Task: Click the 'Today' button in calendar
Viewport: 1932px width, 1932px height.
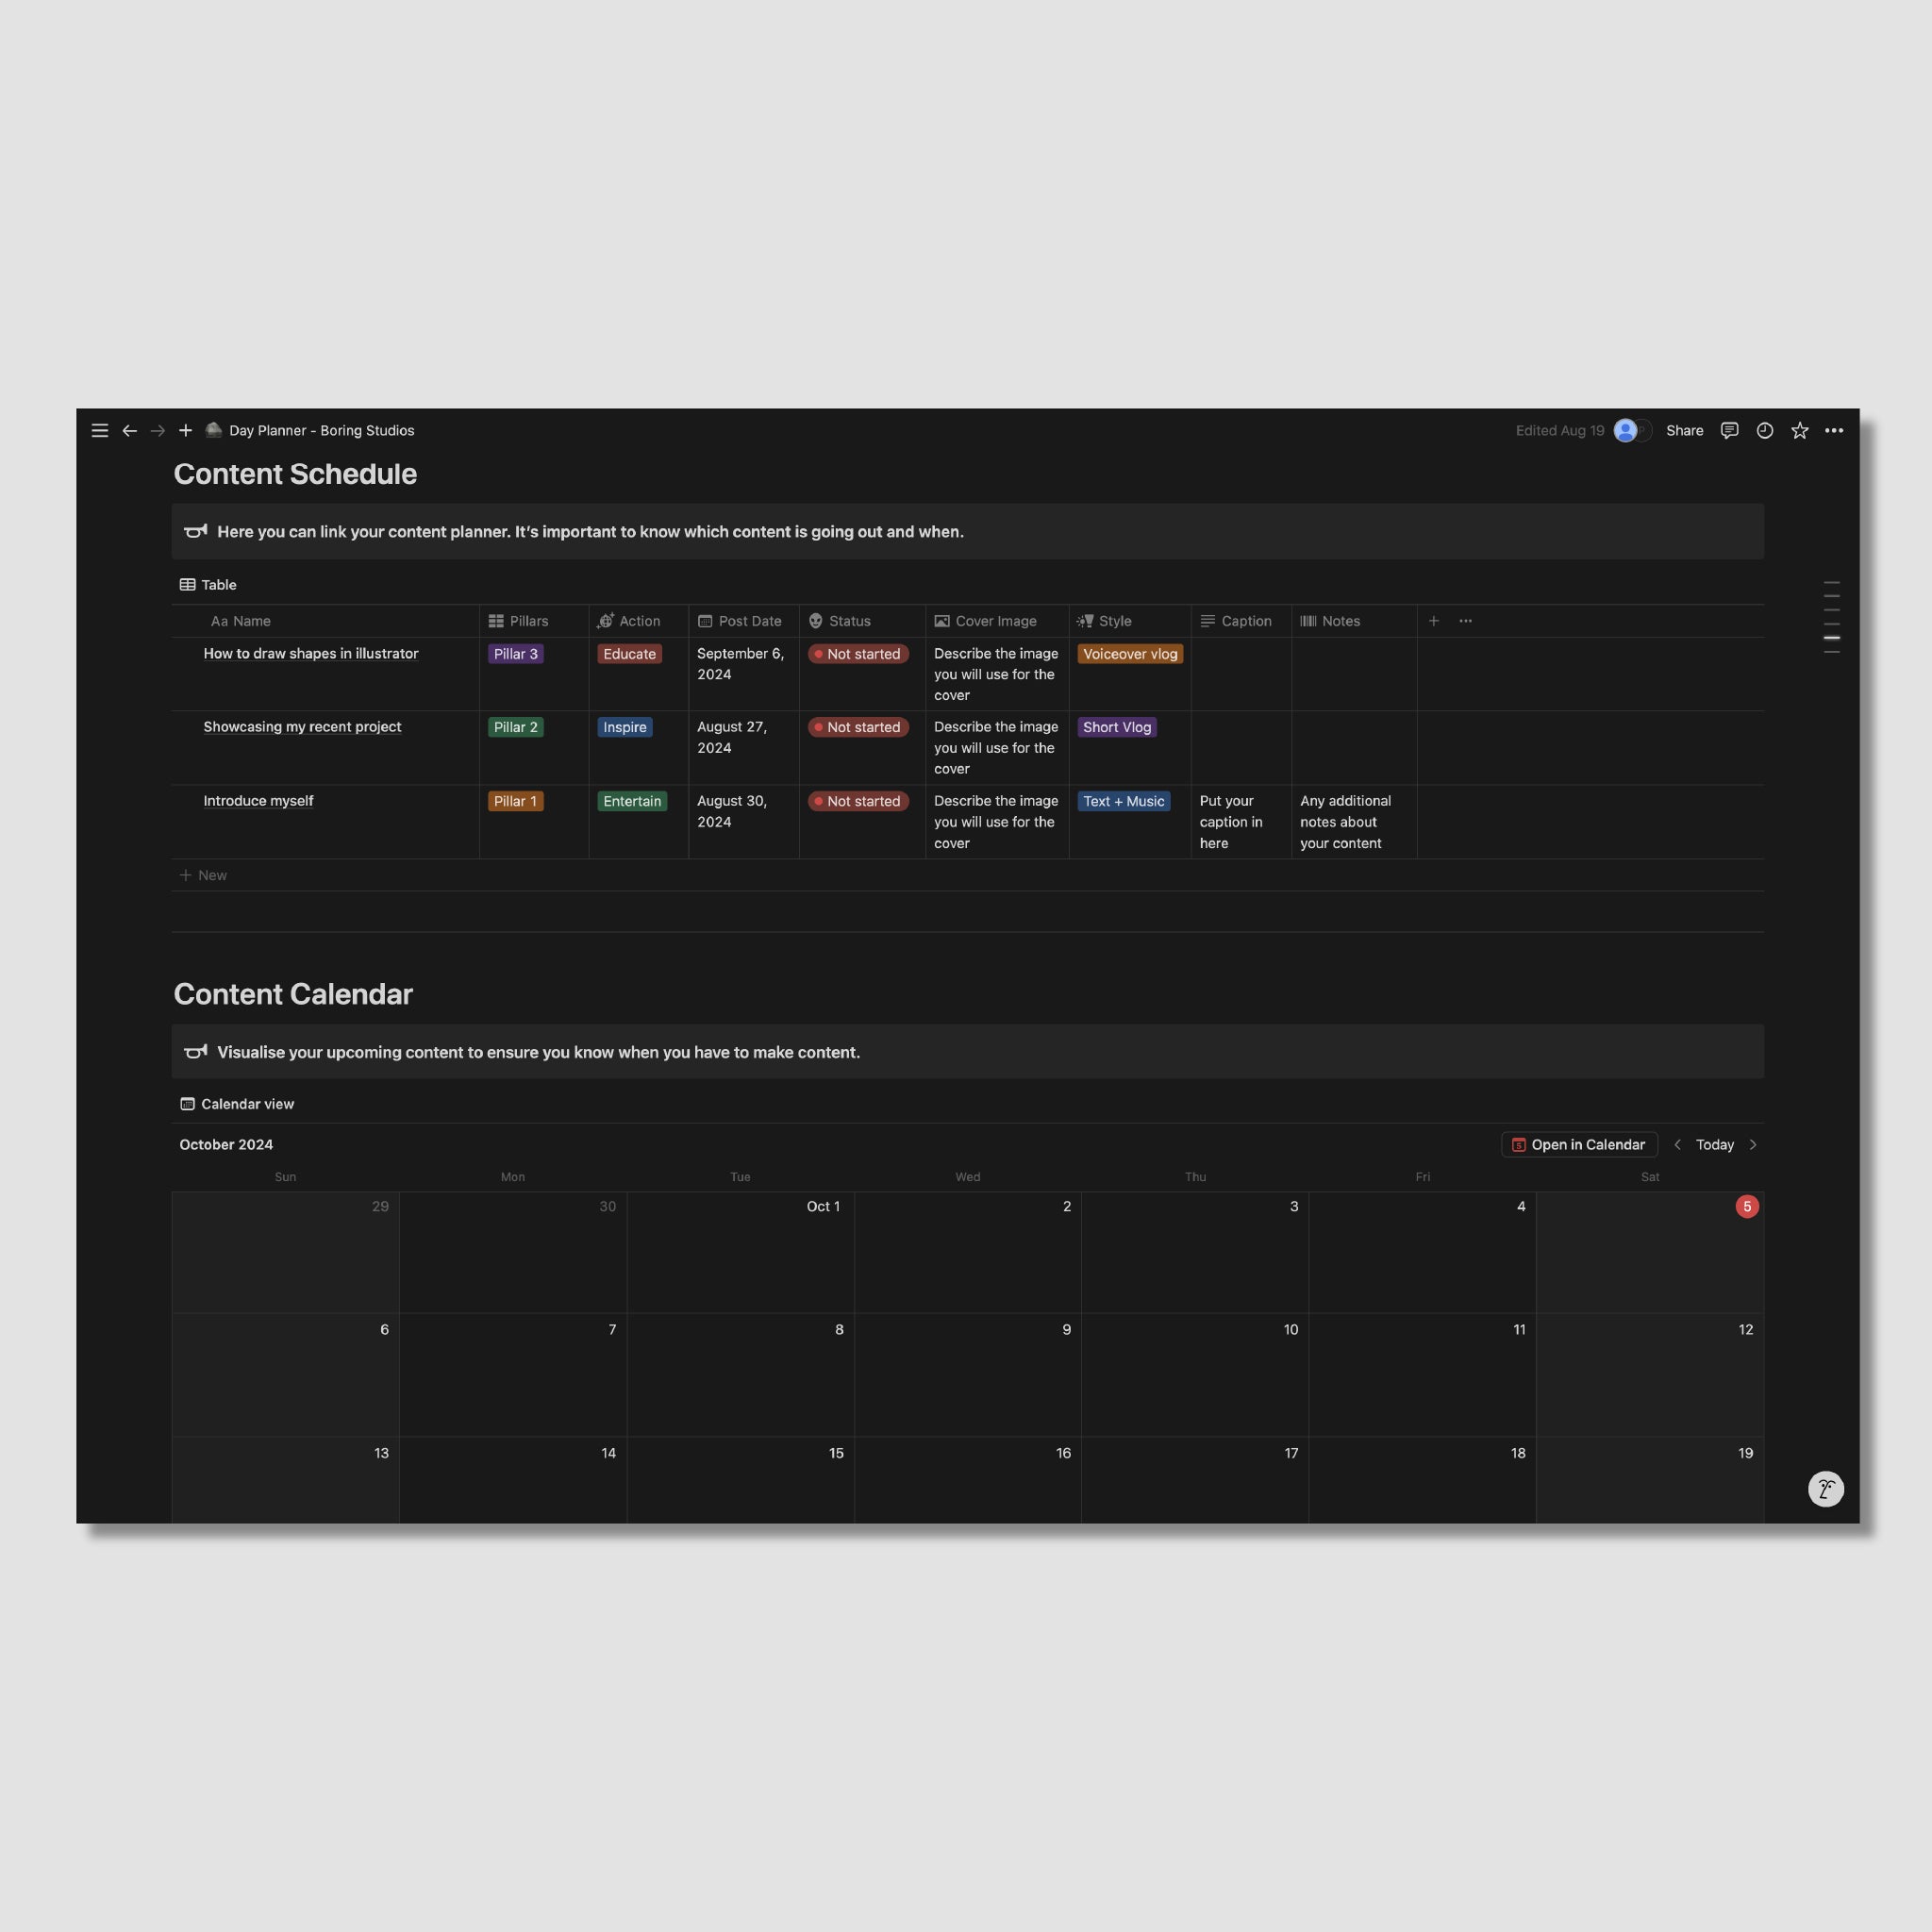Action: [x=1714, y=1144]
